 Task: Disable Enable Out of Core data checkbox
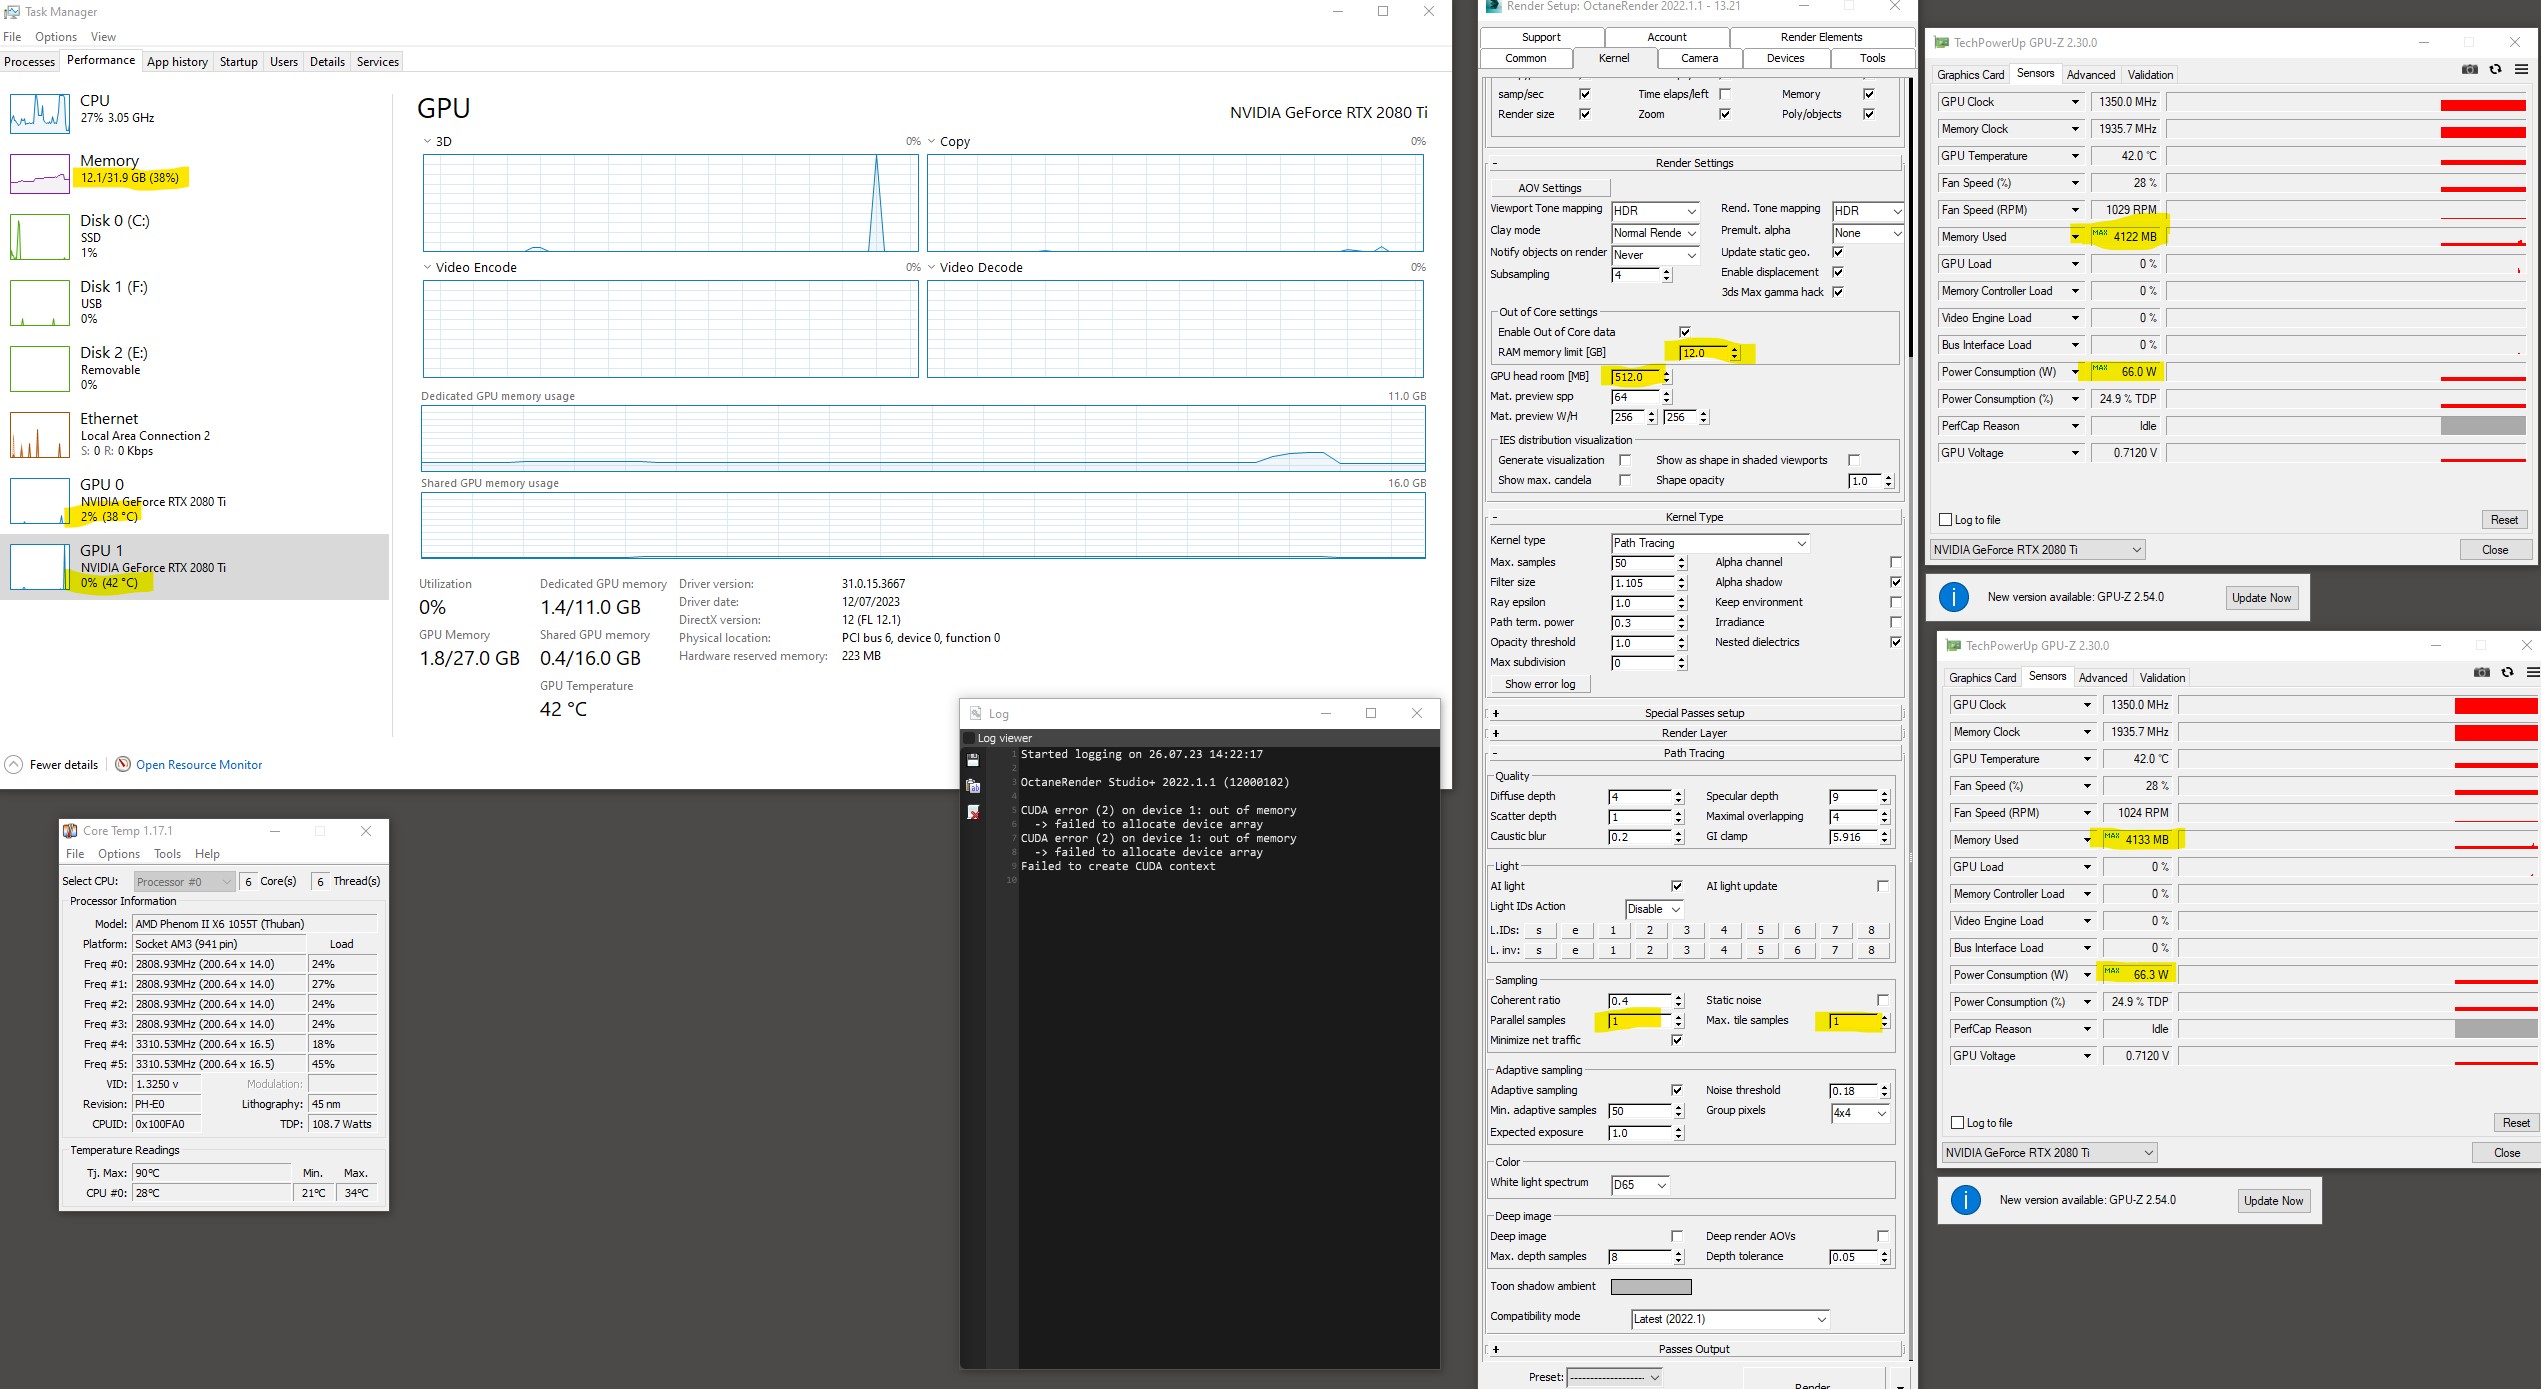point(1685,332)
